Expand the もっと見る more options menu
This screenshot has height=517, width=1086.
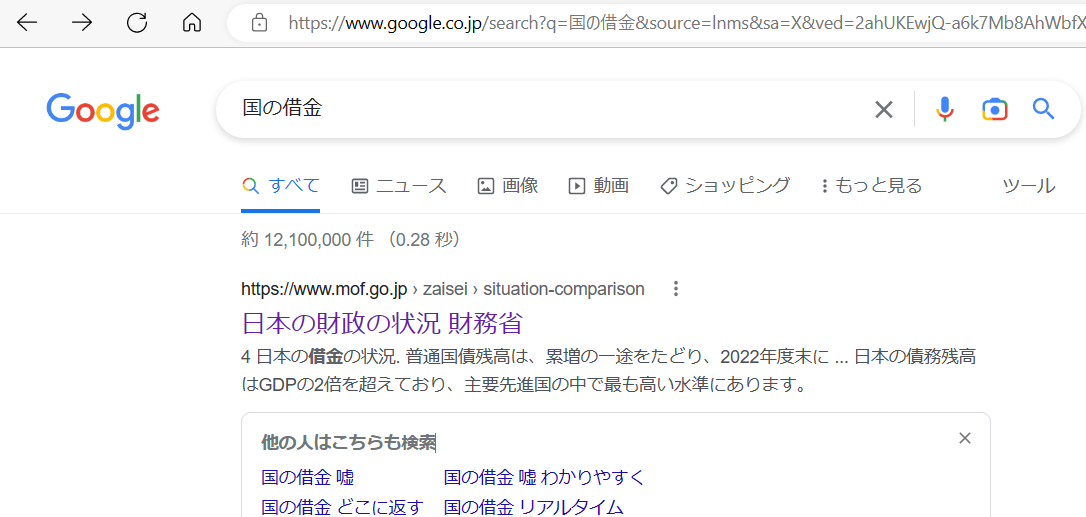(x=870, y=186)
